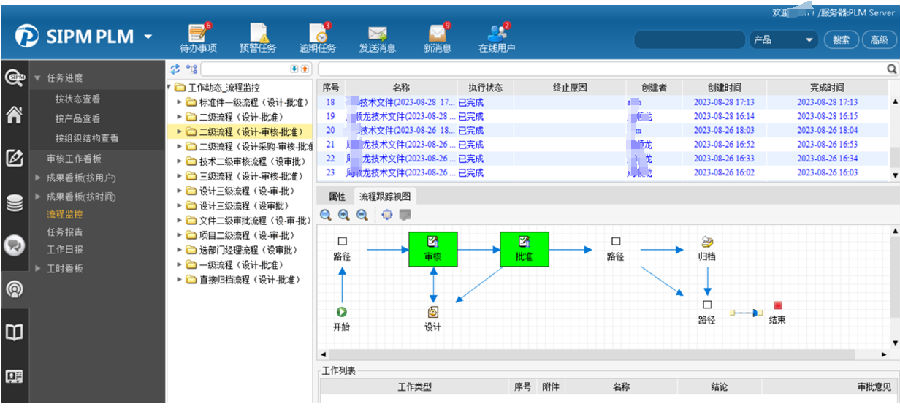The width and height of the screenshot is (900, 408).
Task: Sort by the 创建时间 column header
Action: (x=724, y=88)
